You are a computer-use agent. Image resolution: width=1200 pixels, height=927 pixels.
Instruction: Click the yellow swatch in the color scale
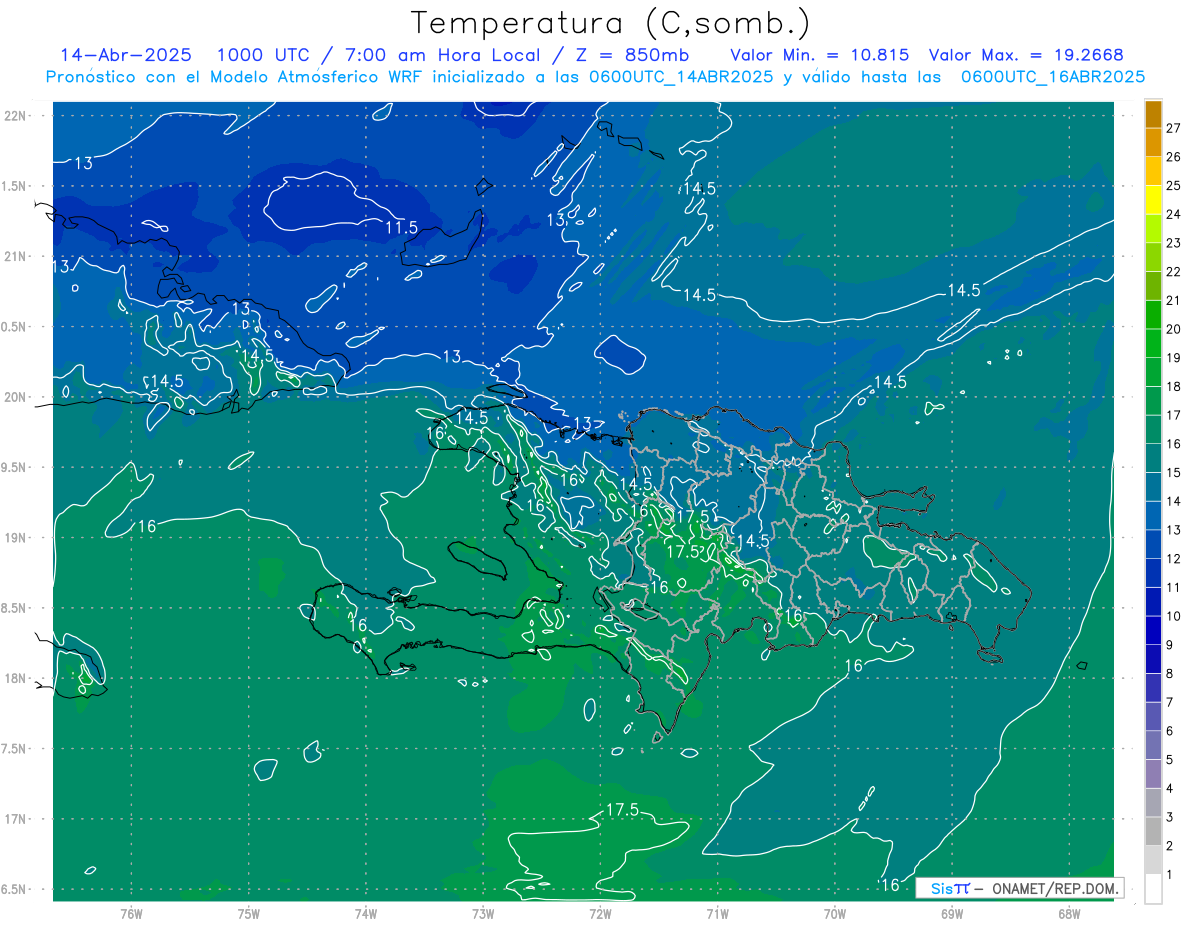(x=1153, y=200)
